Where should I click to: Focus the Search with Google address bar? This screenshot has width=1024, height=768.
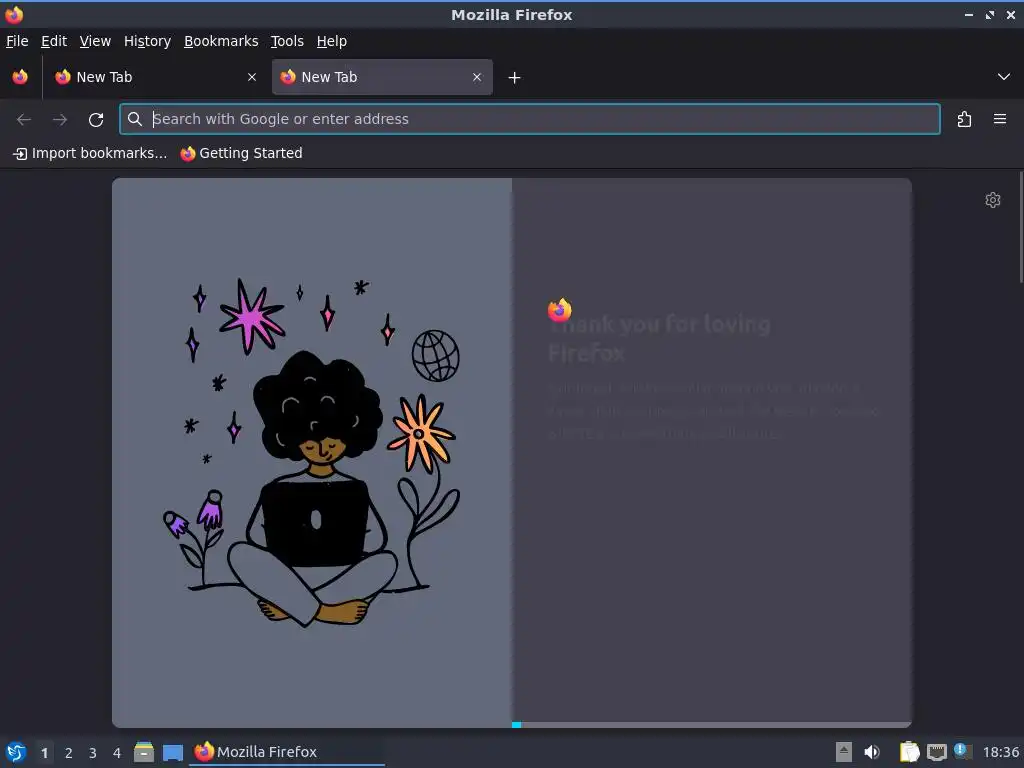click(x=530, y=119)
